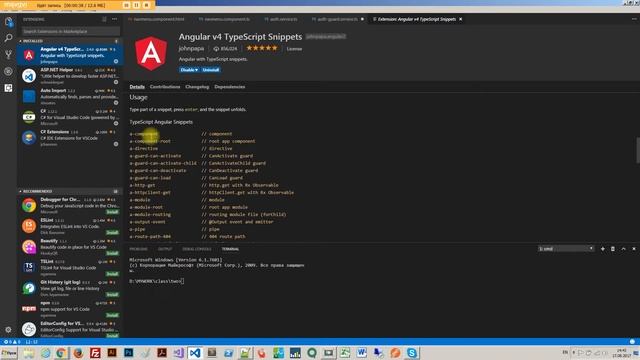Screen dimensions: 640x360
Task: Open Word from the Windows taskbar
Action: tap(362, 353)
